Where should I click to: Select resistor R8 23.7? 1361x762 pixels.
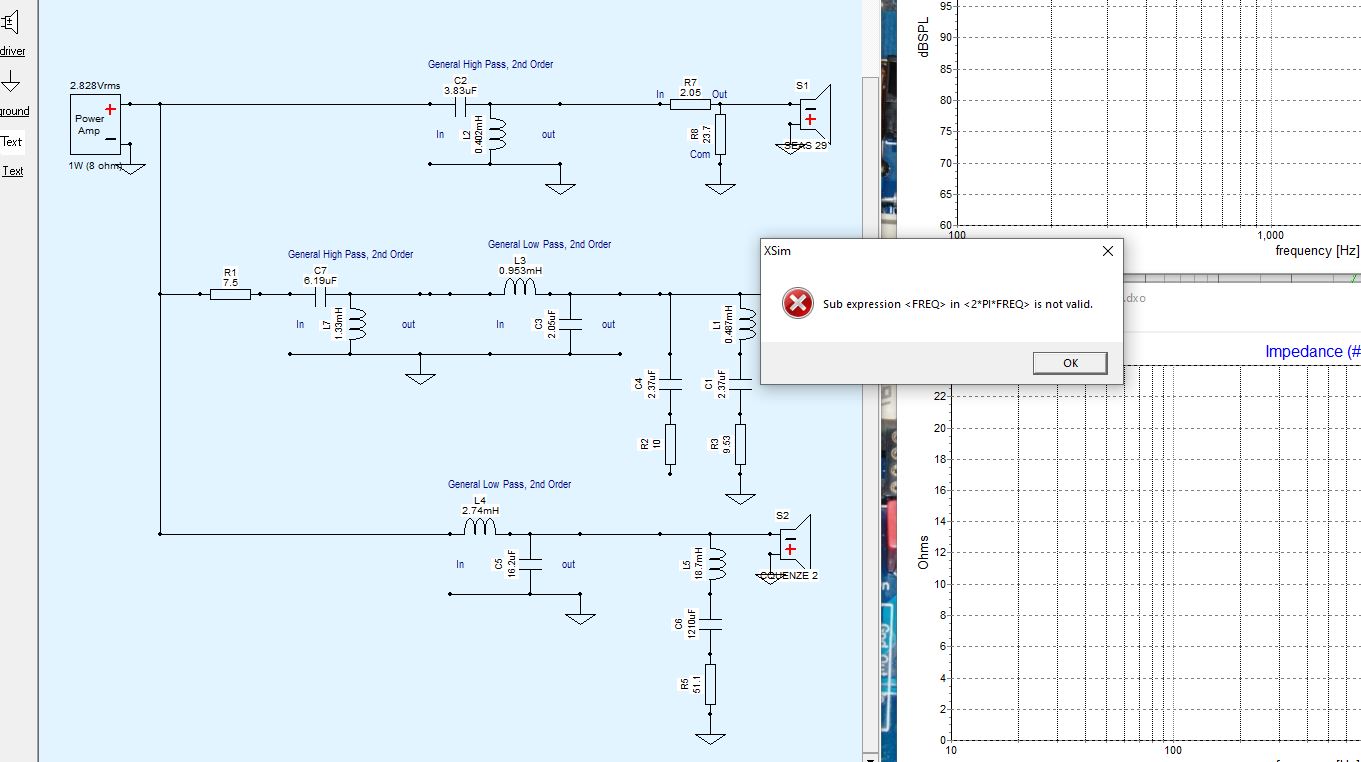pos(719,135)
